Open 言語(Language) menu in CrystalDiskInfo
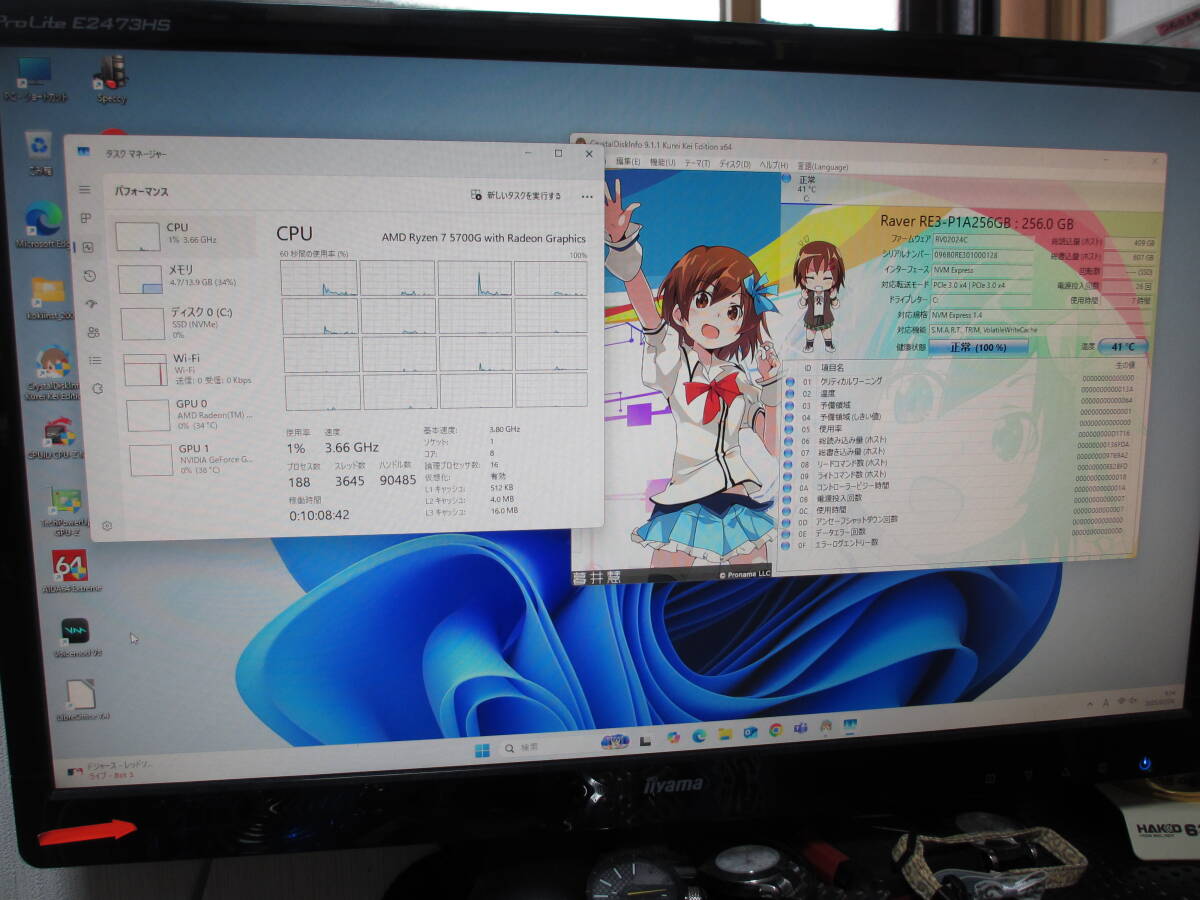The image size is (1200, 900). [822, 167]
